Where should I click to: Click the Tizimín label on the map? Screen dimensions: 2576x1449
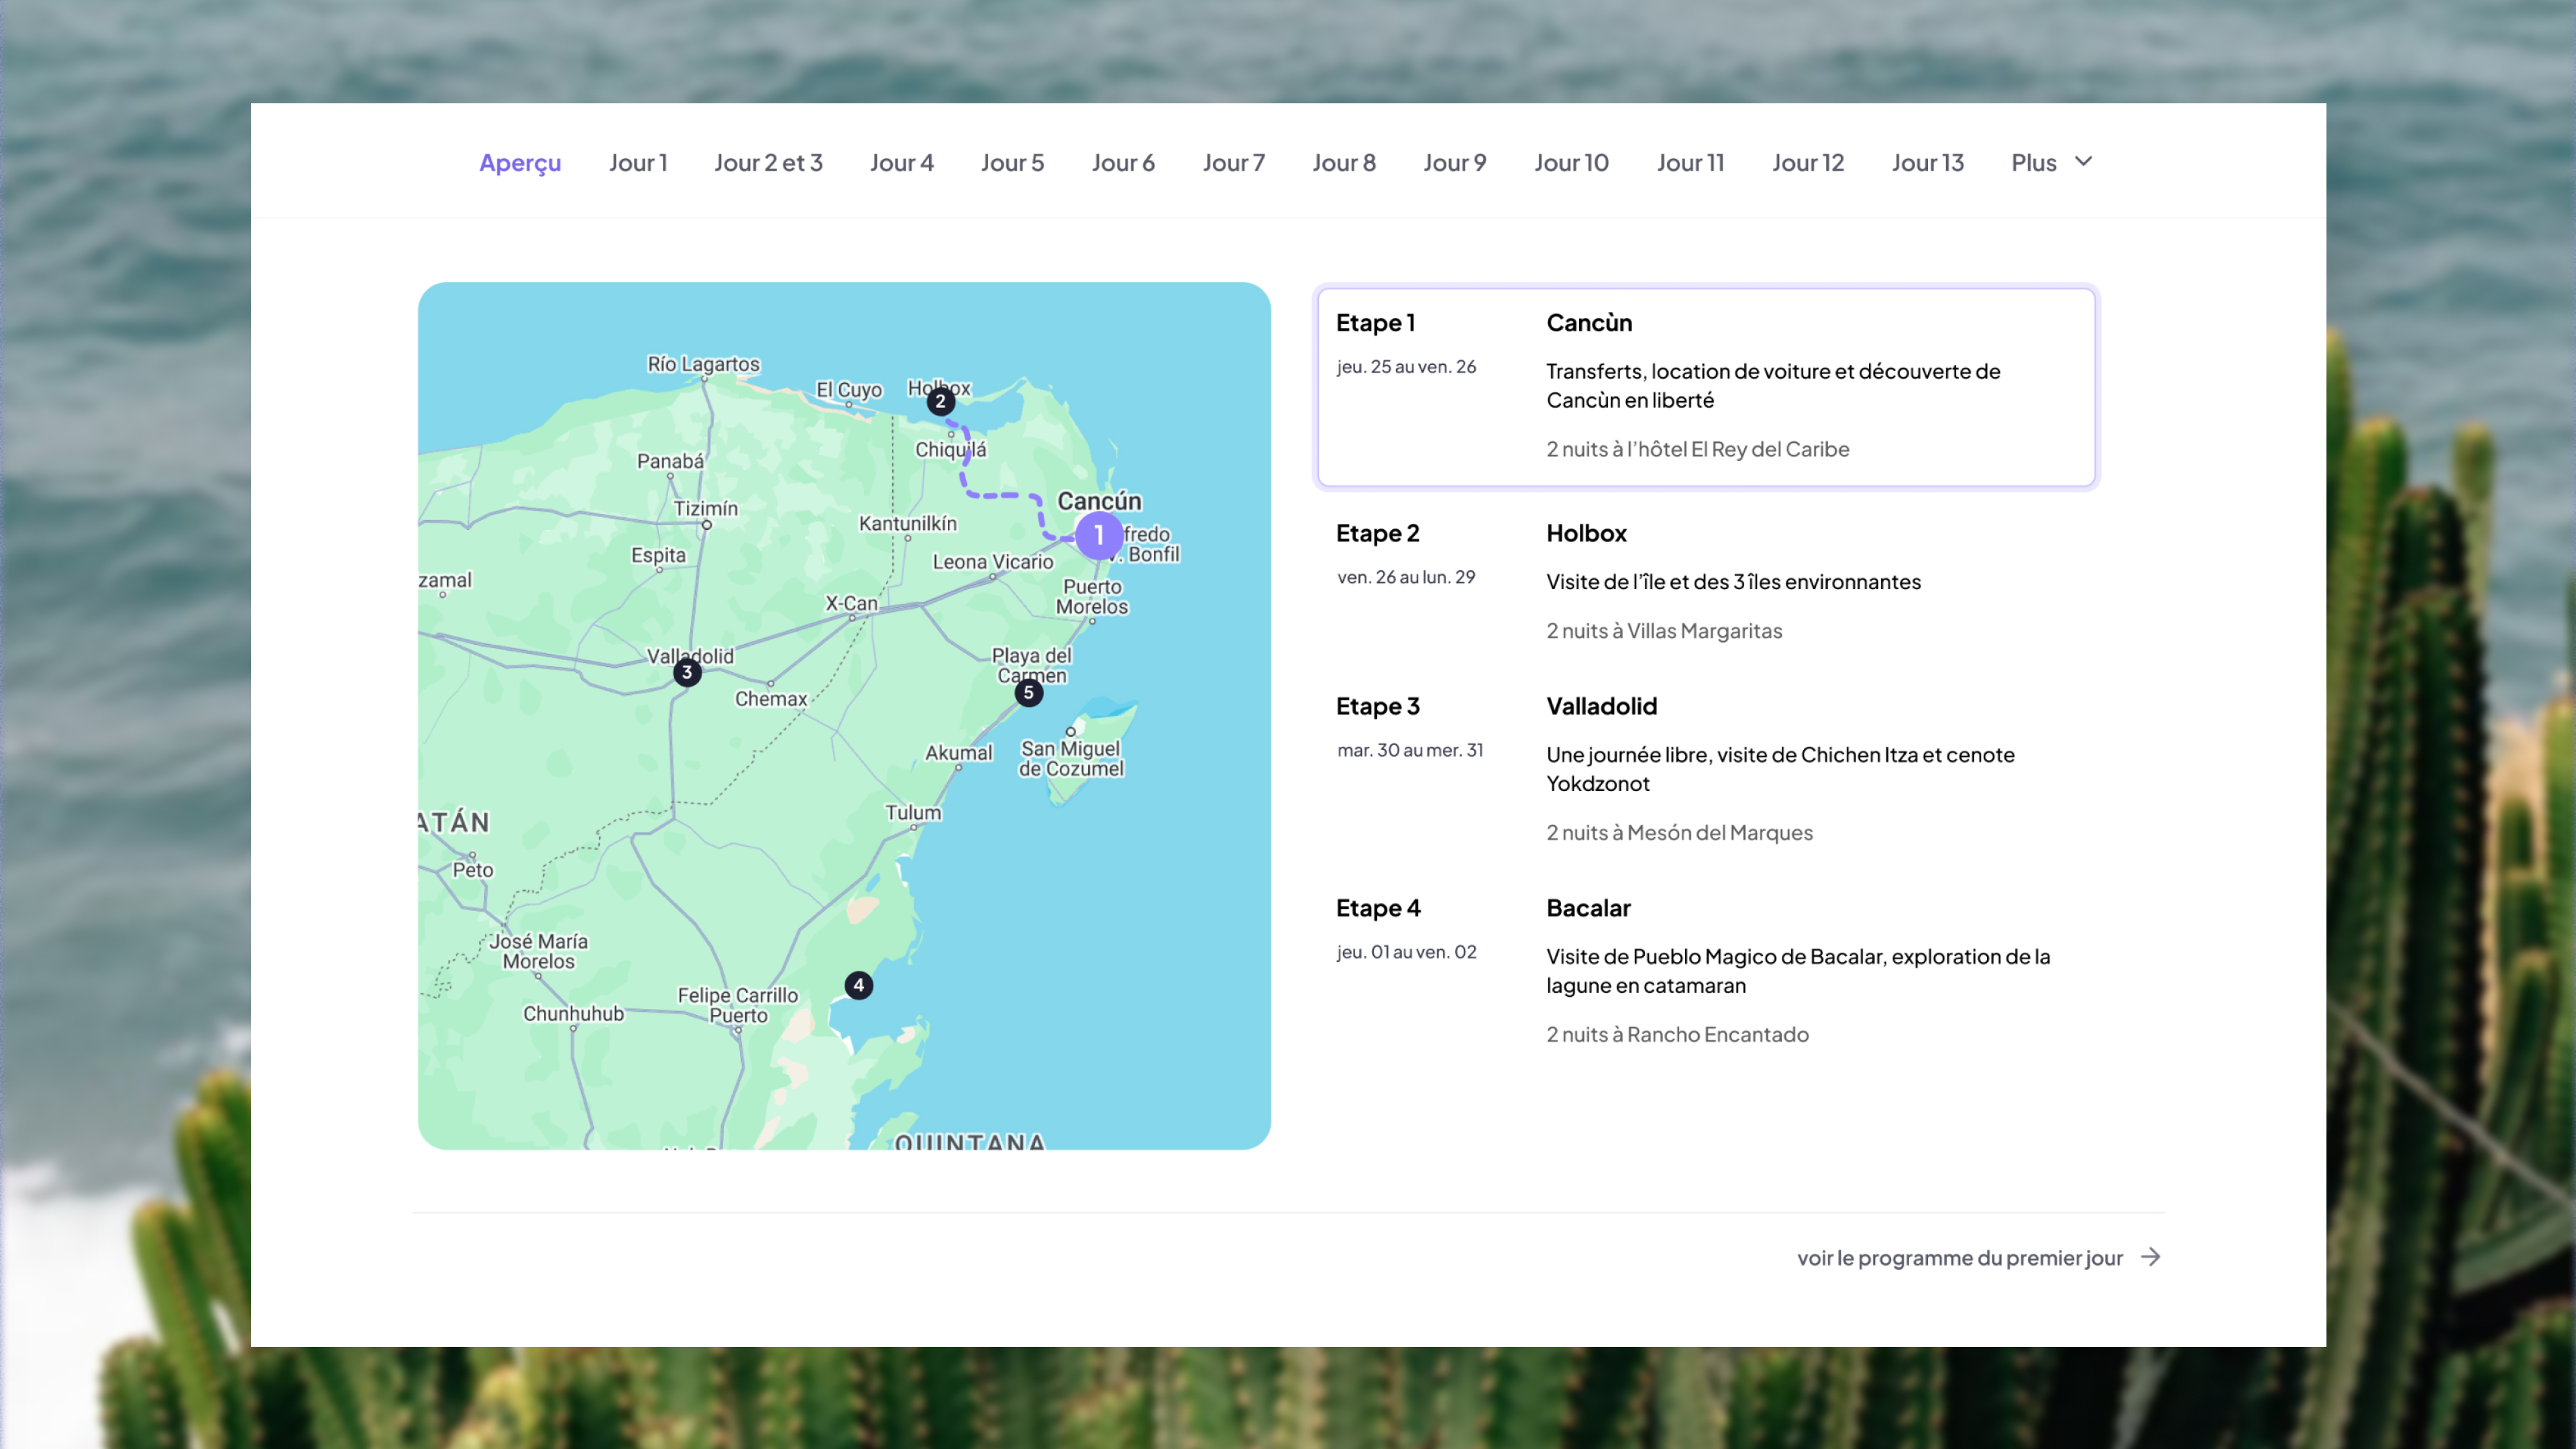tap(706, 508)
